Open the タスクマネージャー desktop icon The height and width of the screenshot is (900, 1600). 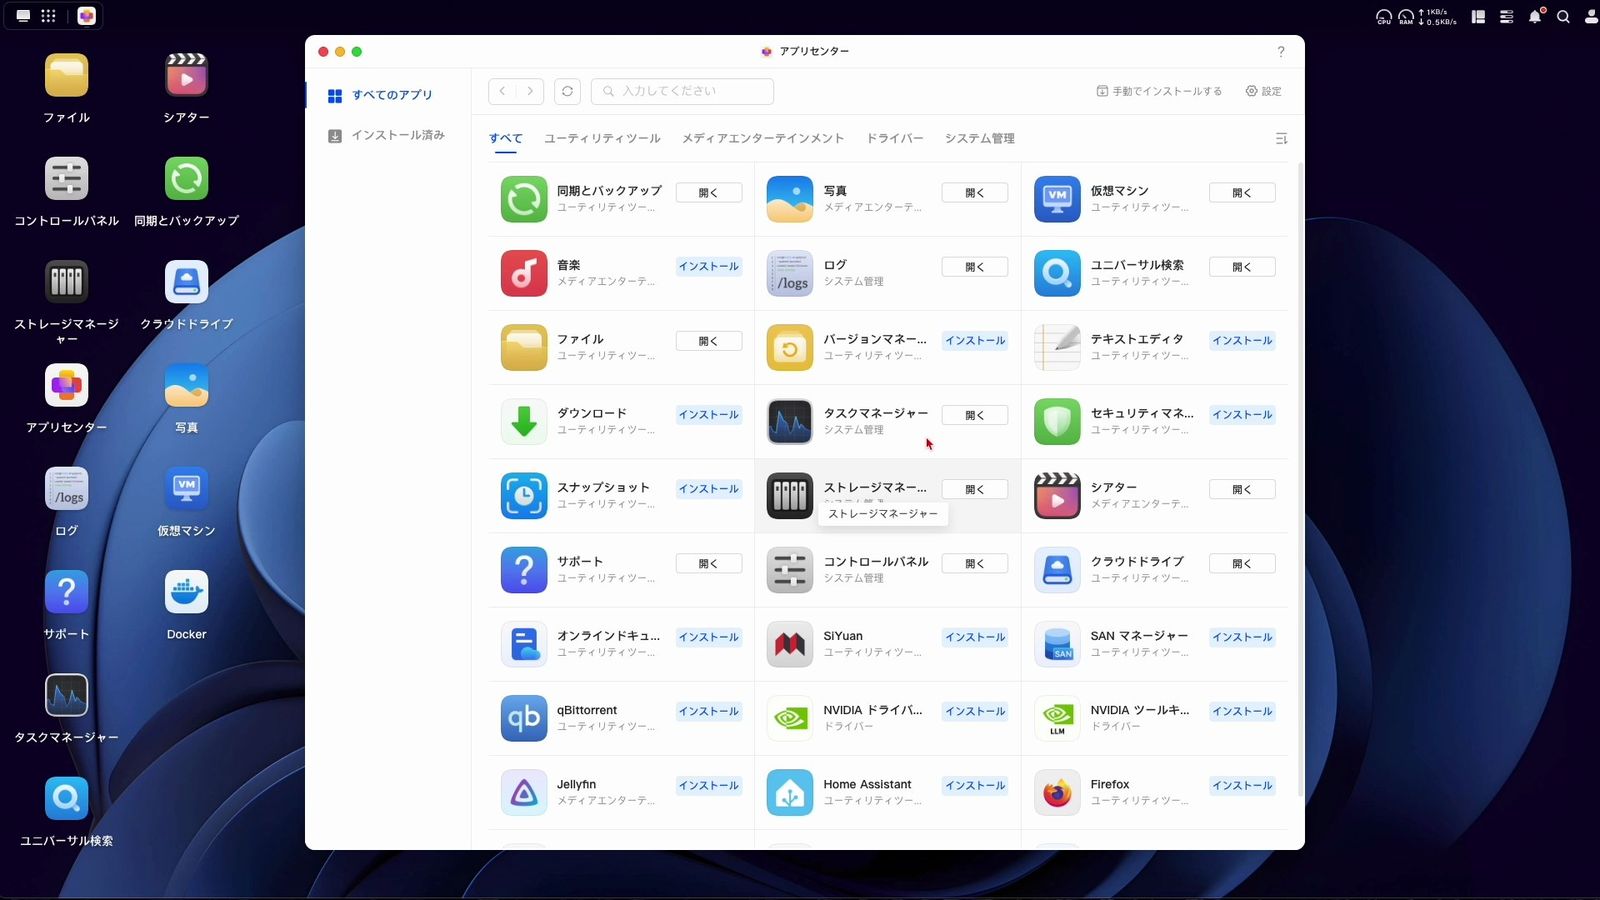click(66, 696)
